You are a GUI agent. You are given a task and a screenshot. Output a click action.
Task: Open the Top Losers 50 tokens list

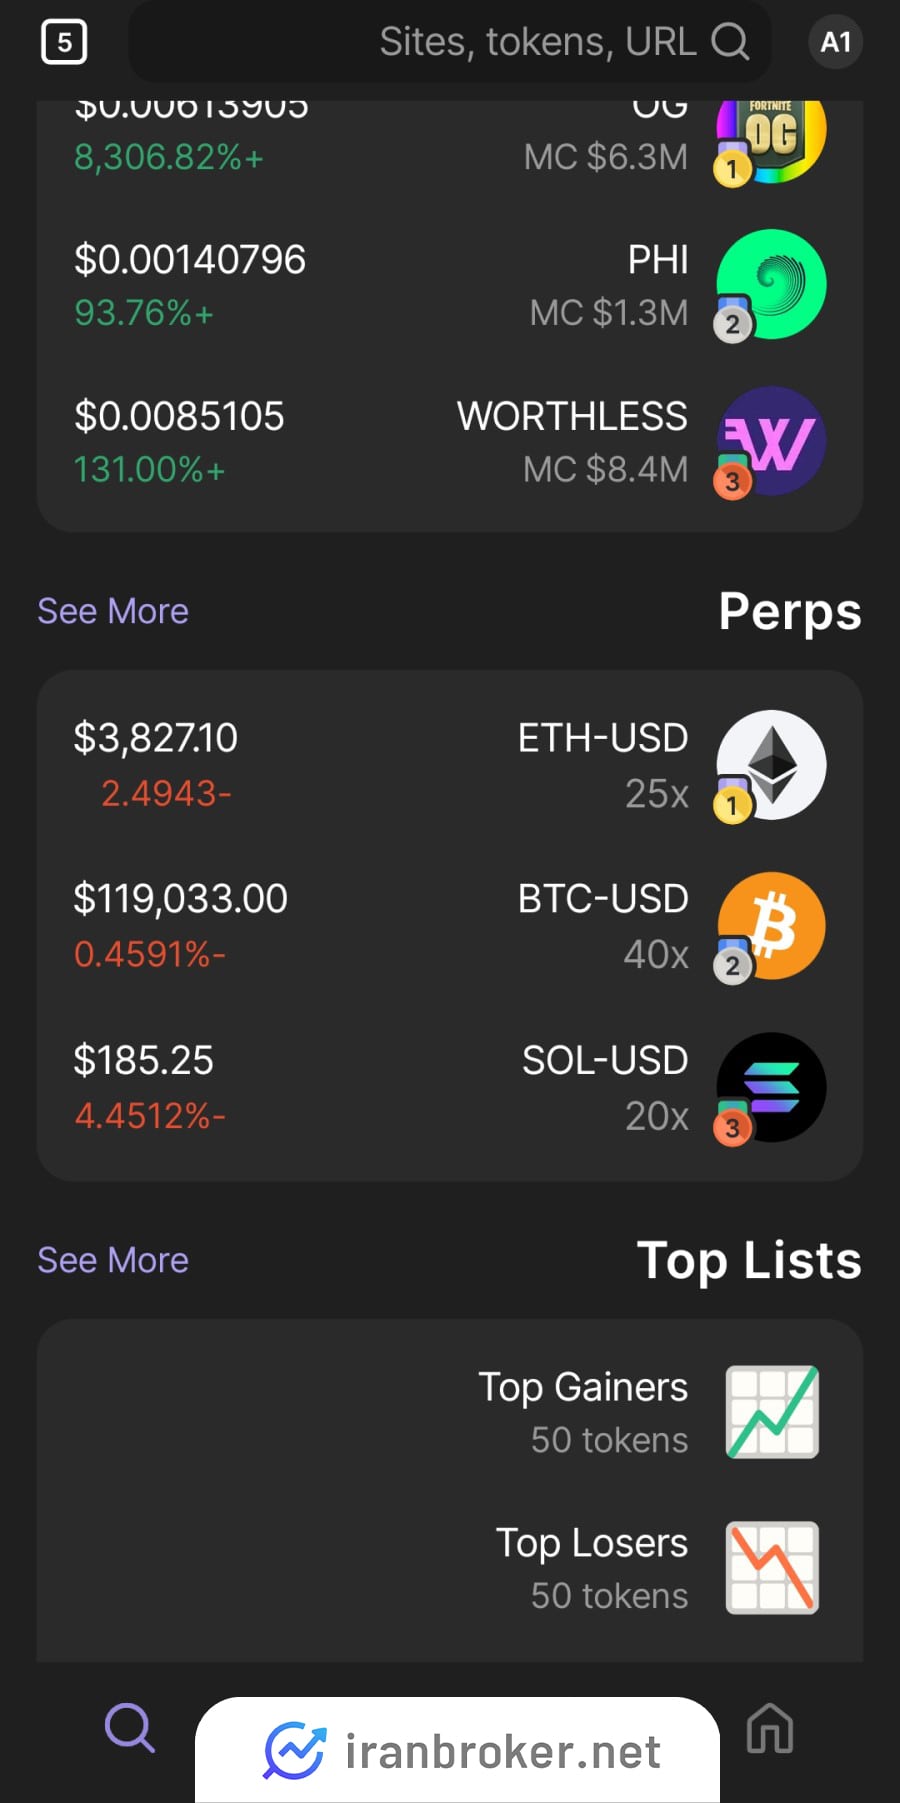(x=450, y=1568)
